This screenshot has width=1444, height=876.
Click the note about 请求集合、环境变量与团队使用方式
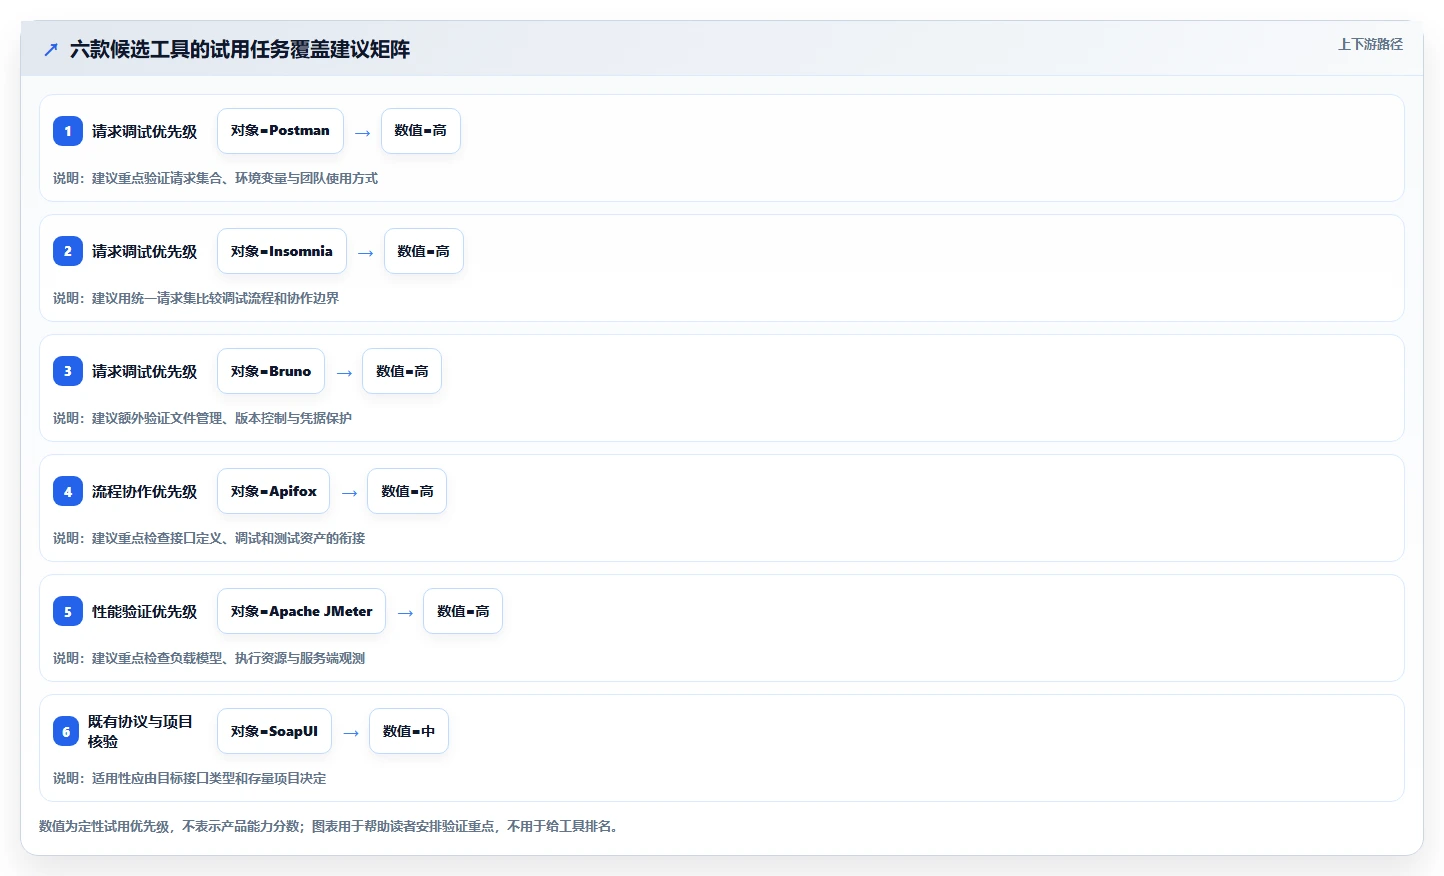216,178
